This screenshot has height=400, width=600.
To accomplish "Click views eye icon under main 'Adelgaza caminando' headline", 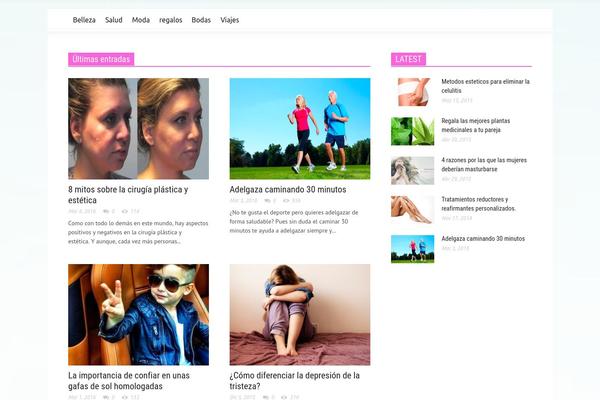I will click(286, 201).
